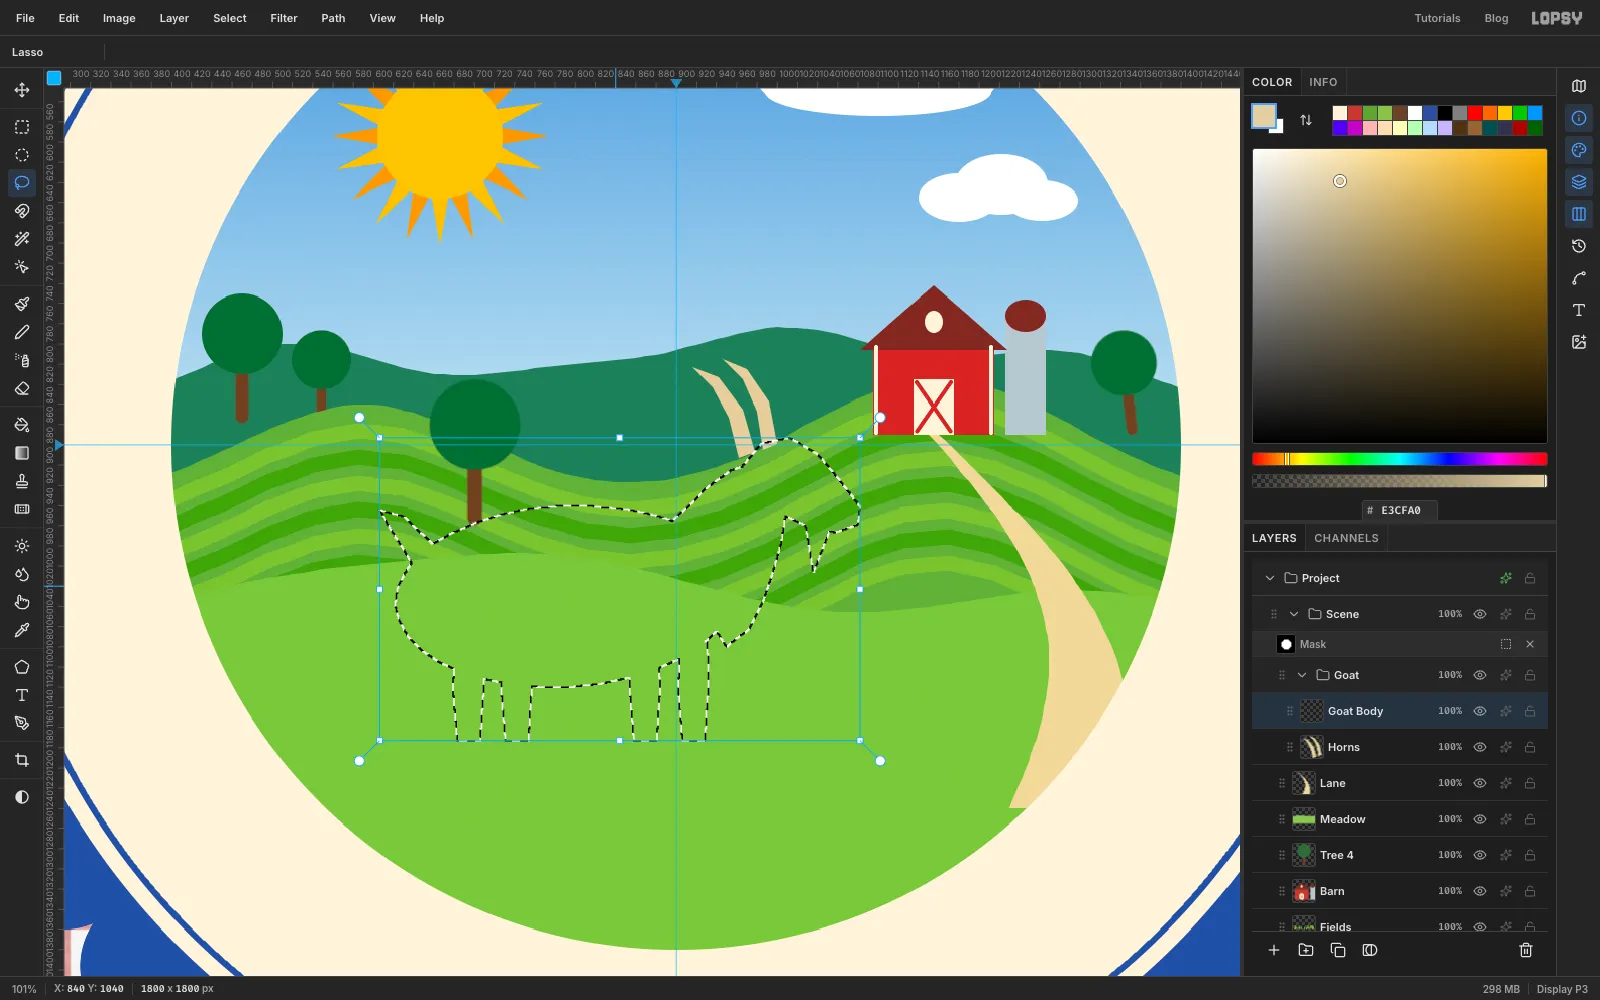Add a new layer with plus icon

click(x=1274, y=950)
